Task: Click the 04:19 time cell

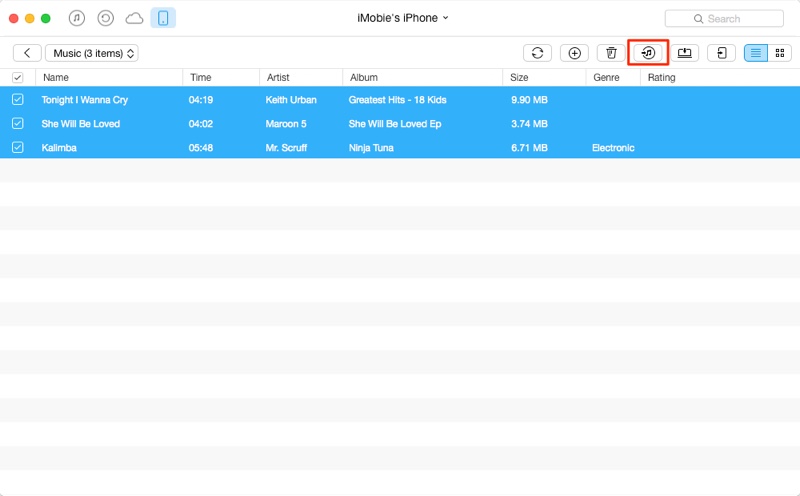Action: (201, 100)
